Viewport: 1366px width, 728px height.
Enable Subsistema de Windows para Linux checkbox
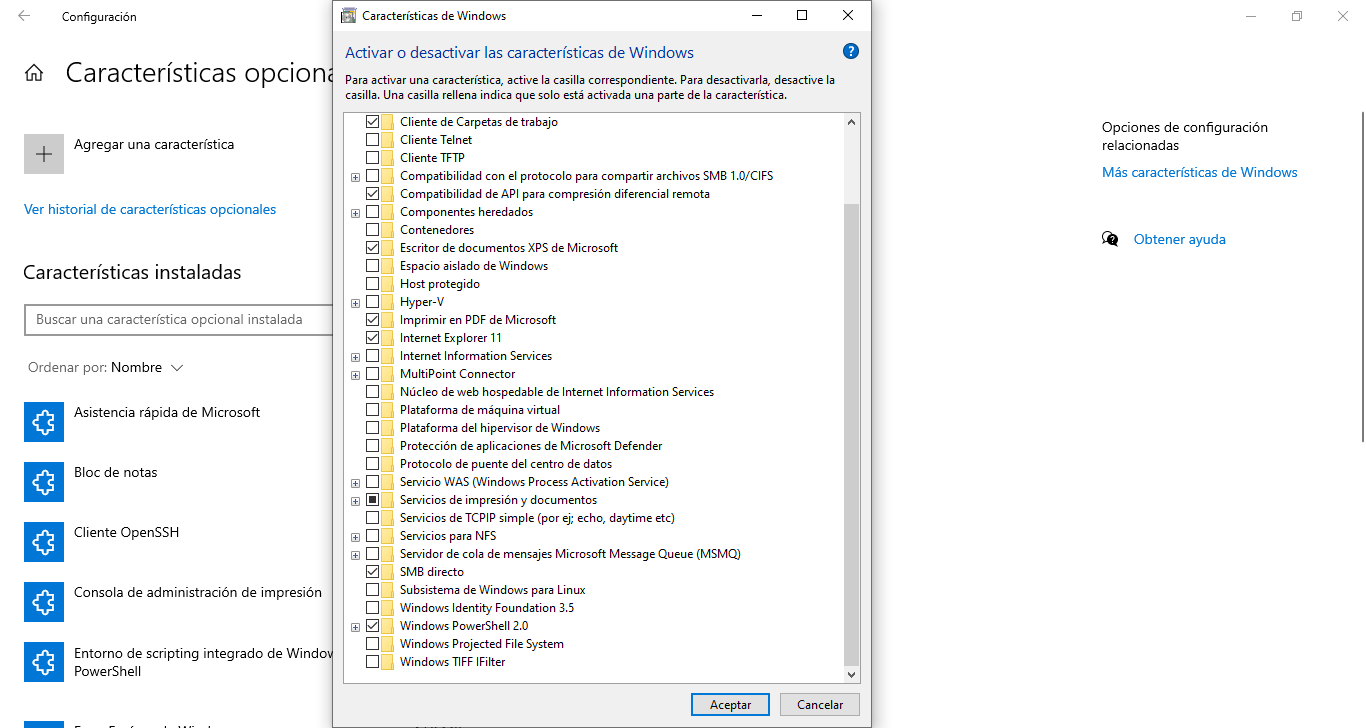(x=373, y=590)
